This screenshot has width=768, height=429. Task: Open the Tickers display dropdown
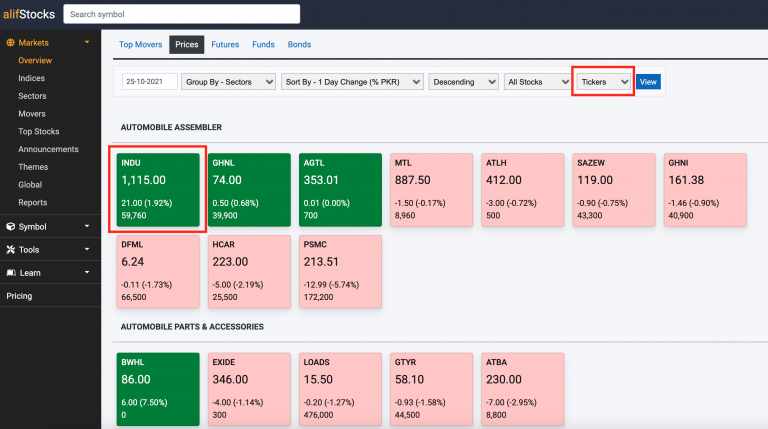(605, 82)
